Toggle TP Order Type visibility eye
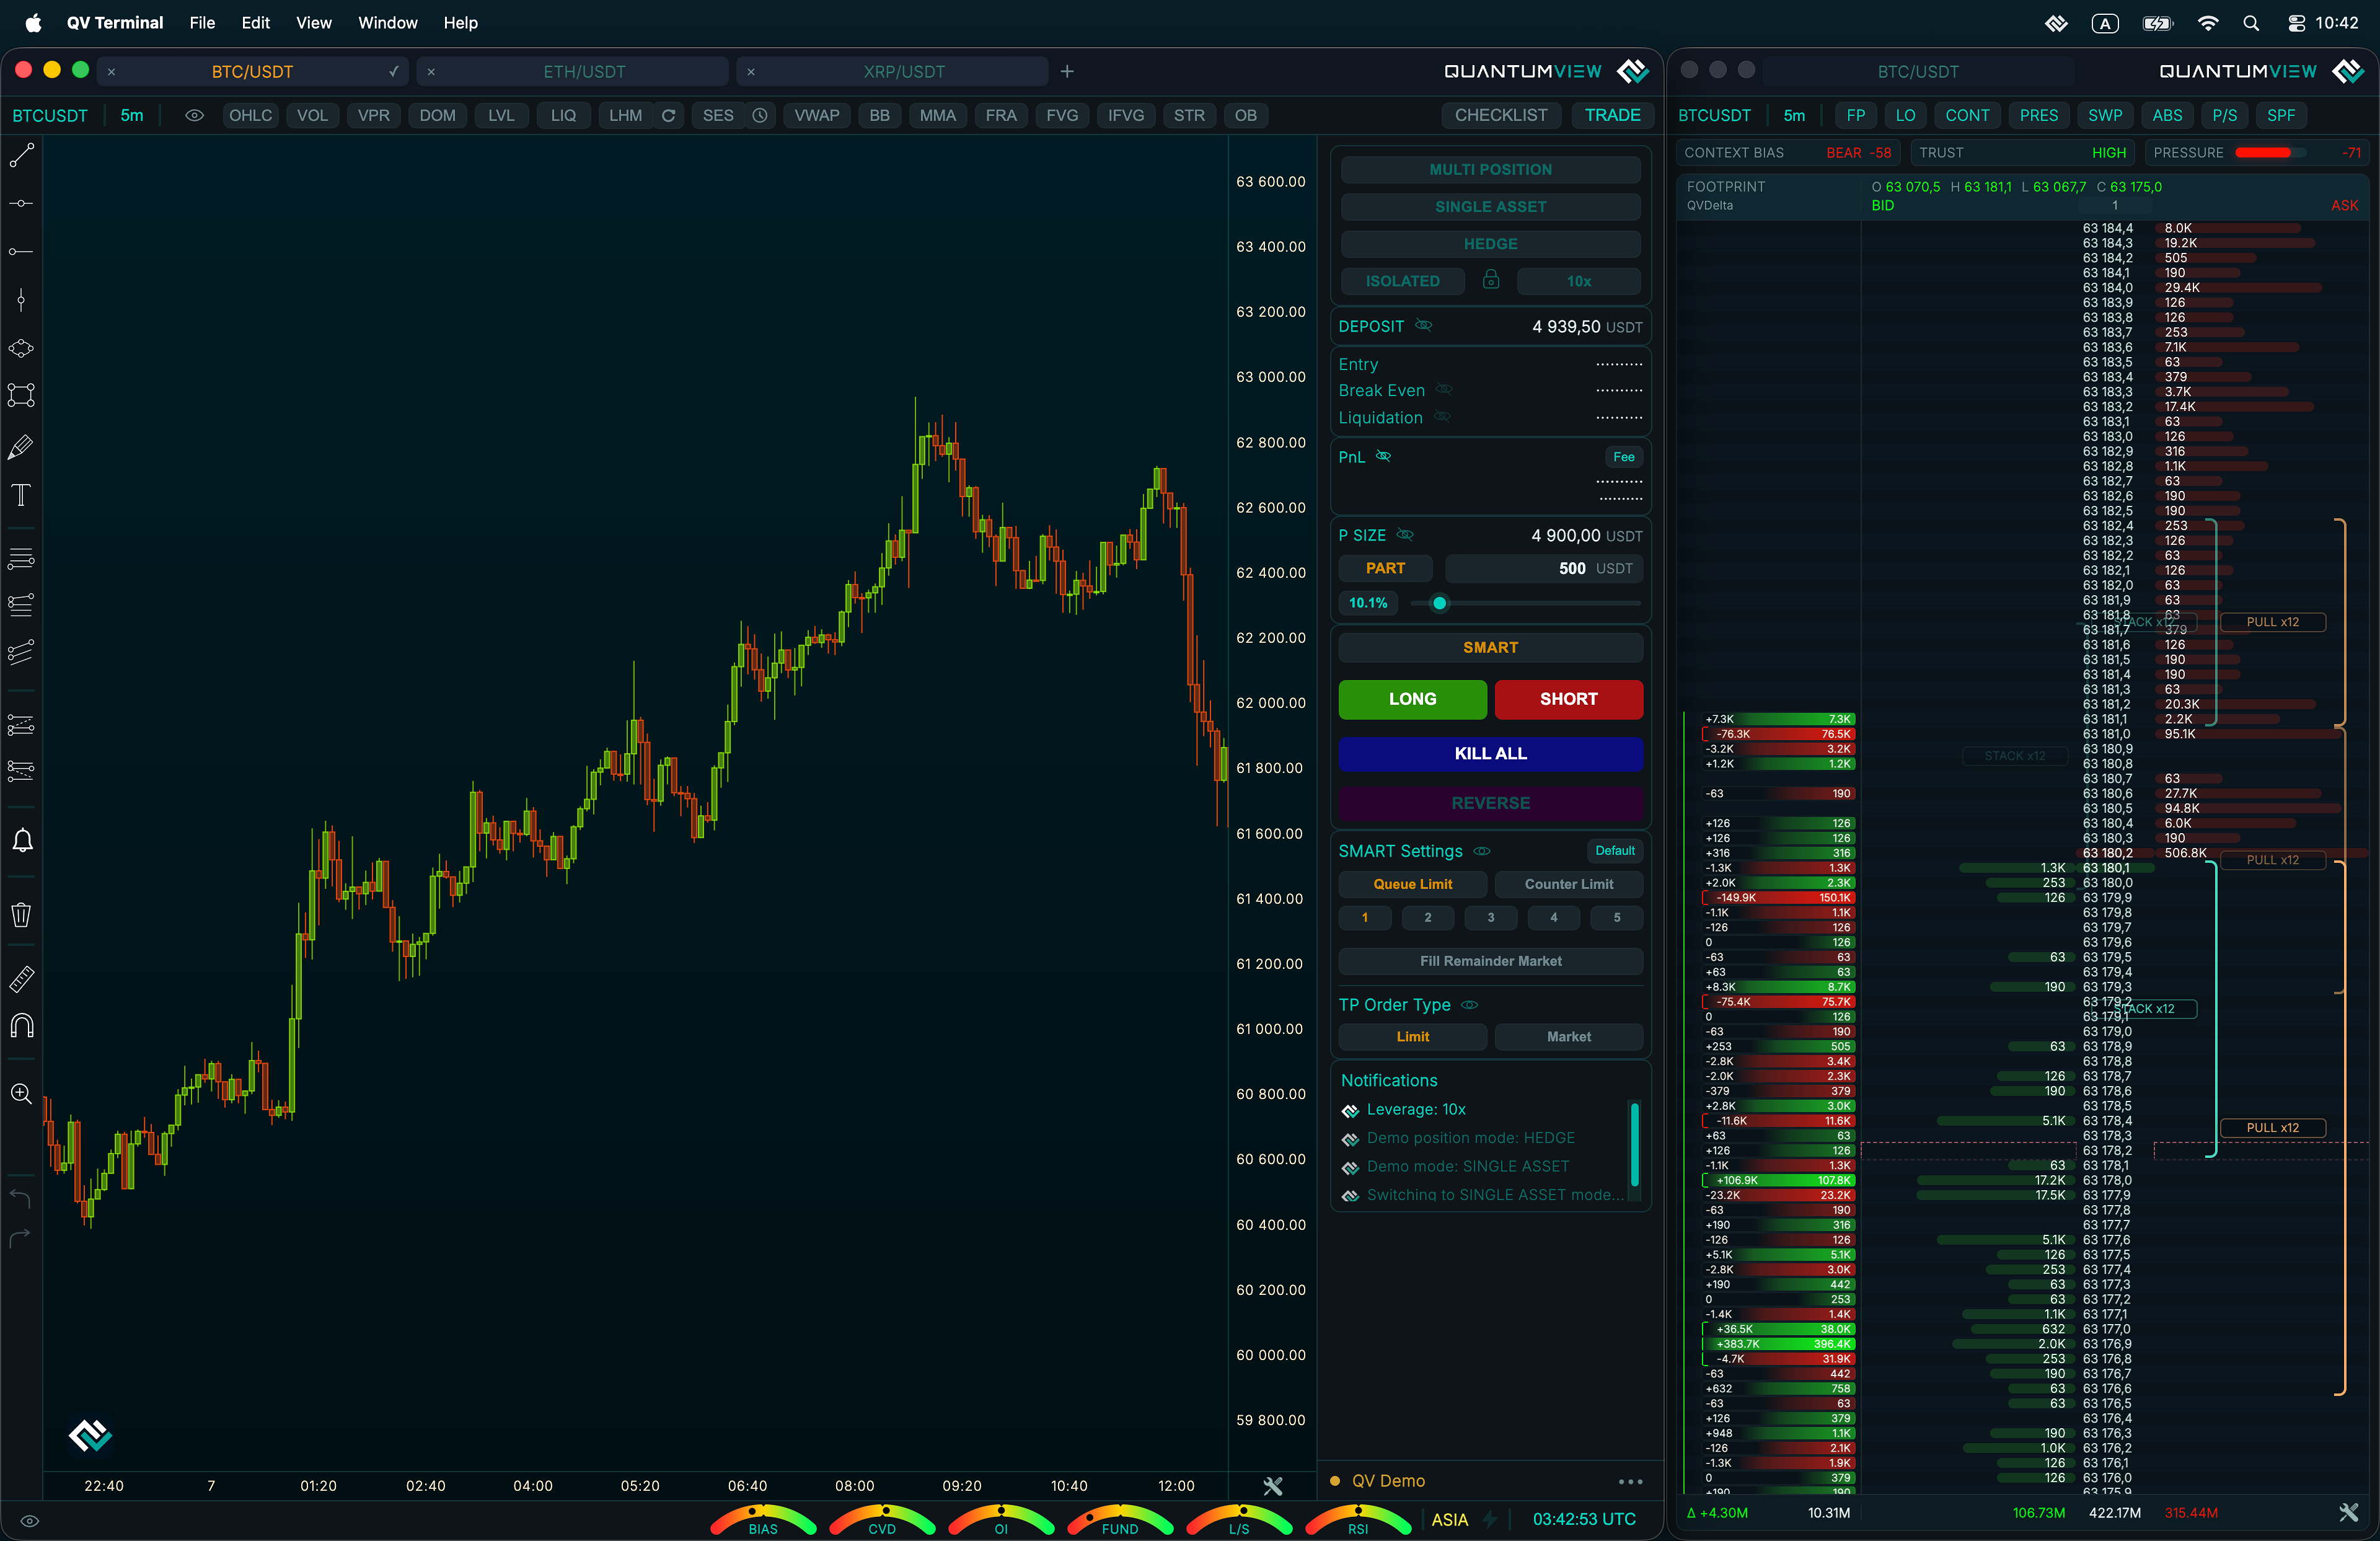 click(1470, 1005)
